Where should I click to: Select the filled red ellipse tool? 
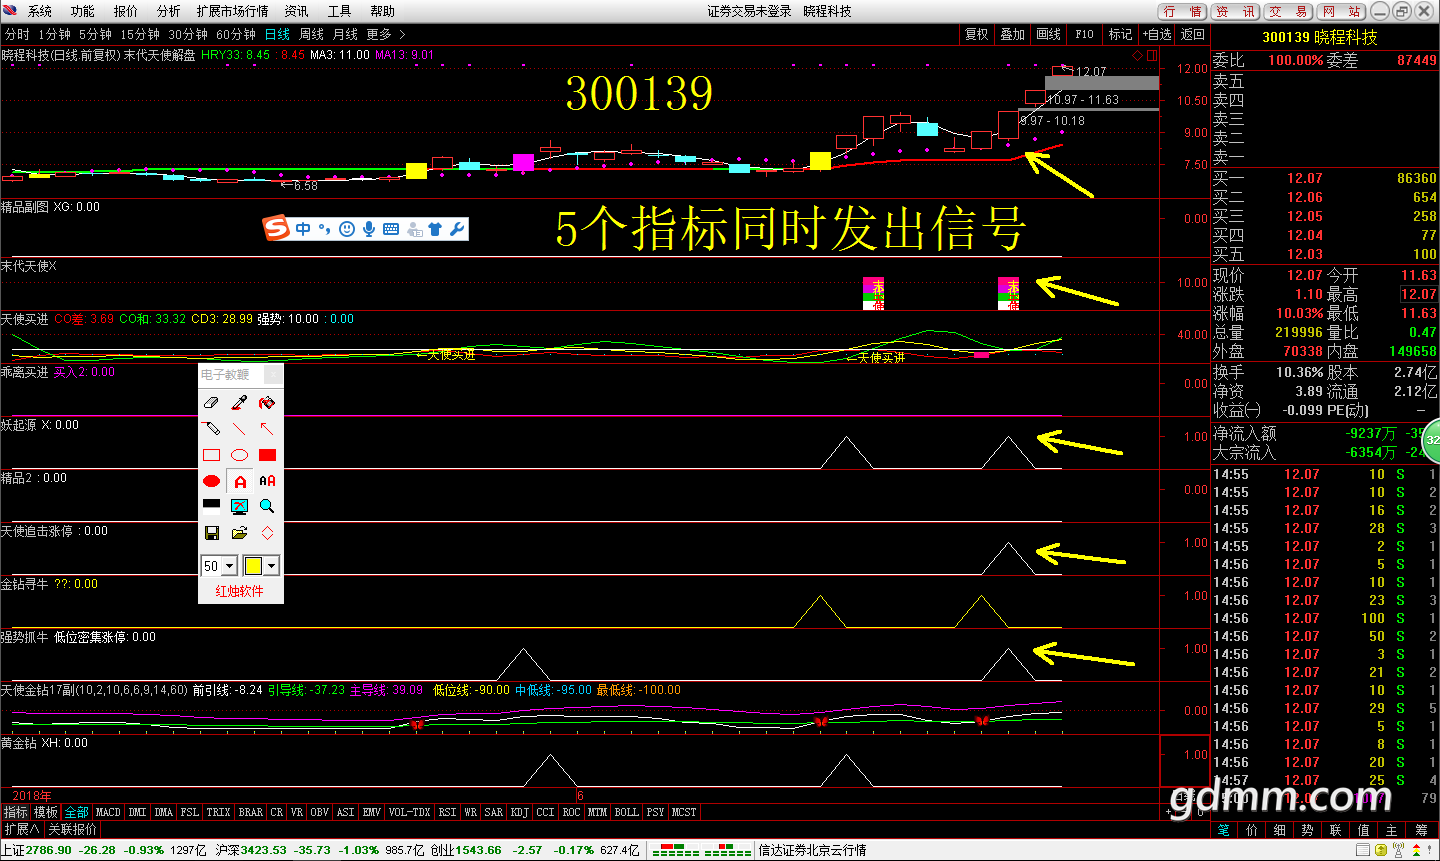[211, 481]
